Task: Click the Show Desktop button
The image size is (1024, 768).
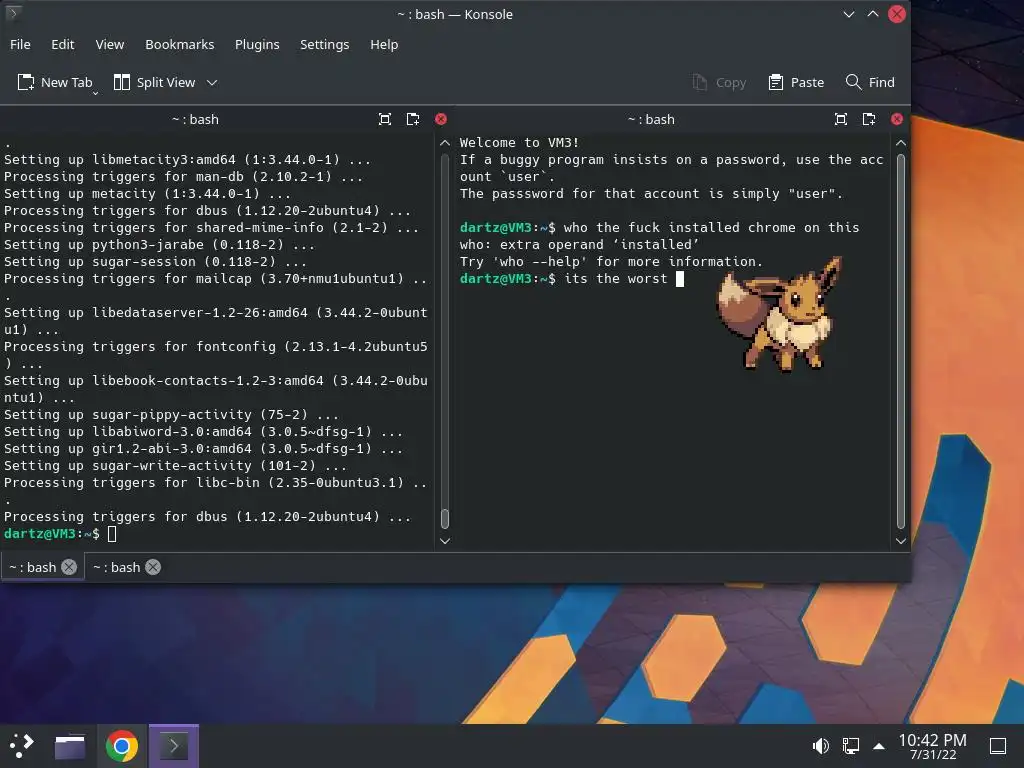Action: pyautogui.click(x=998, y=746)
